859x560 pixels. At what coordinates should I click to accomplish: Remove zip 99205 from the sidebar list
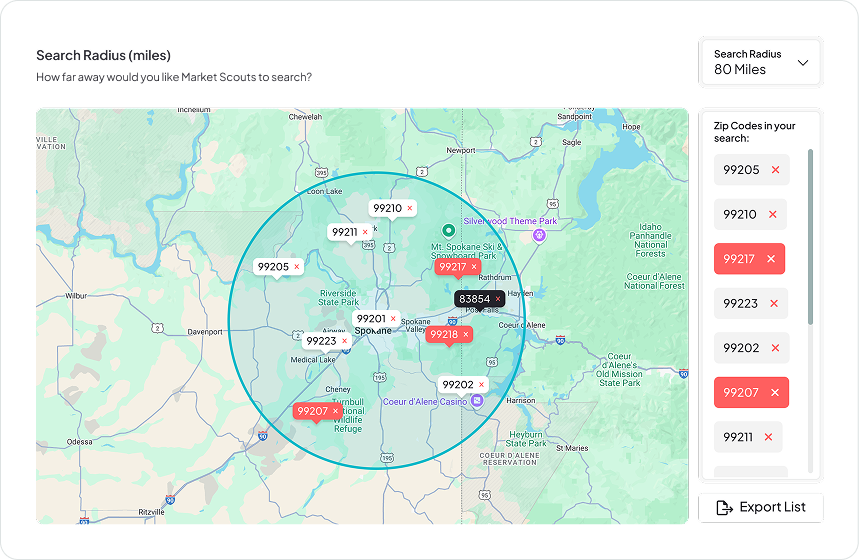[x=775, y=170]
